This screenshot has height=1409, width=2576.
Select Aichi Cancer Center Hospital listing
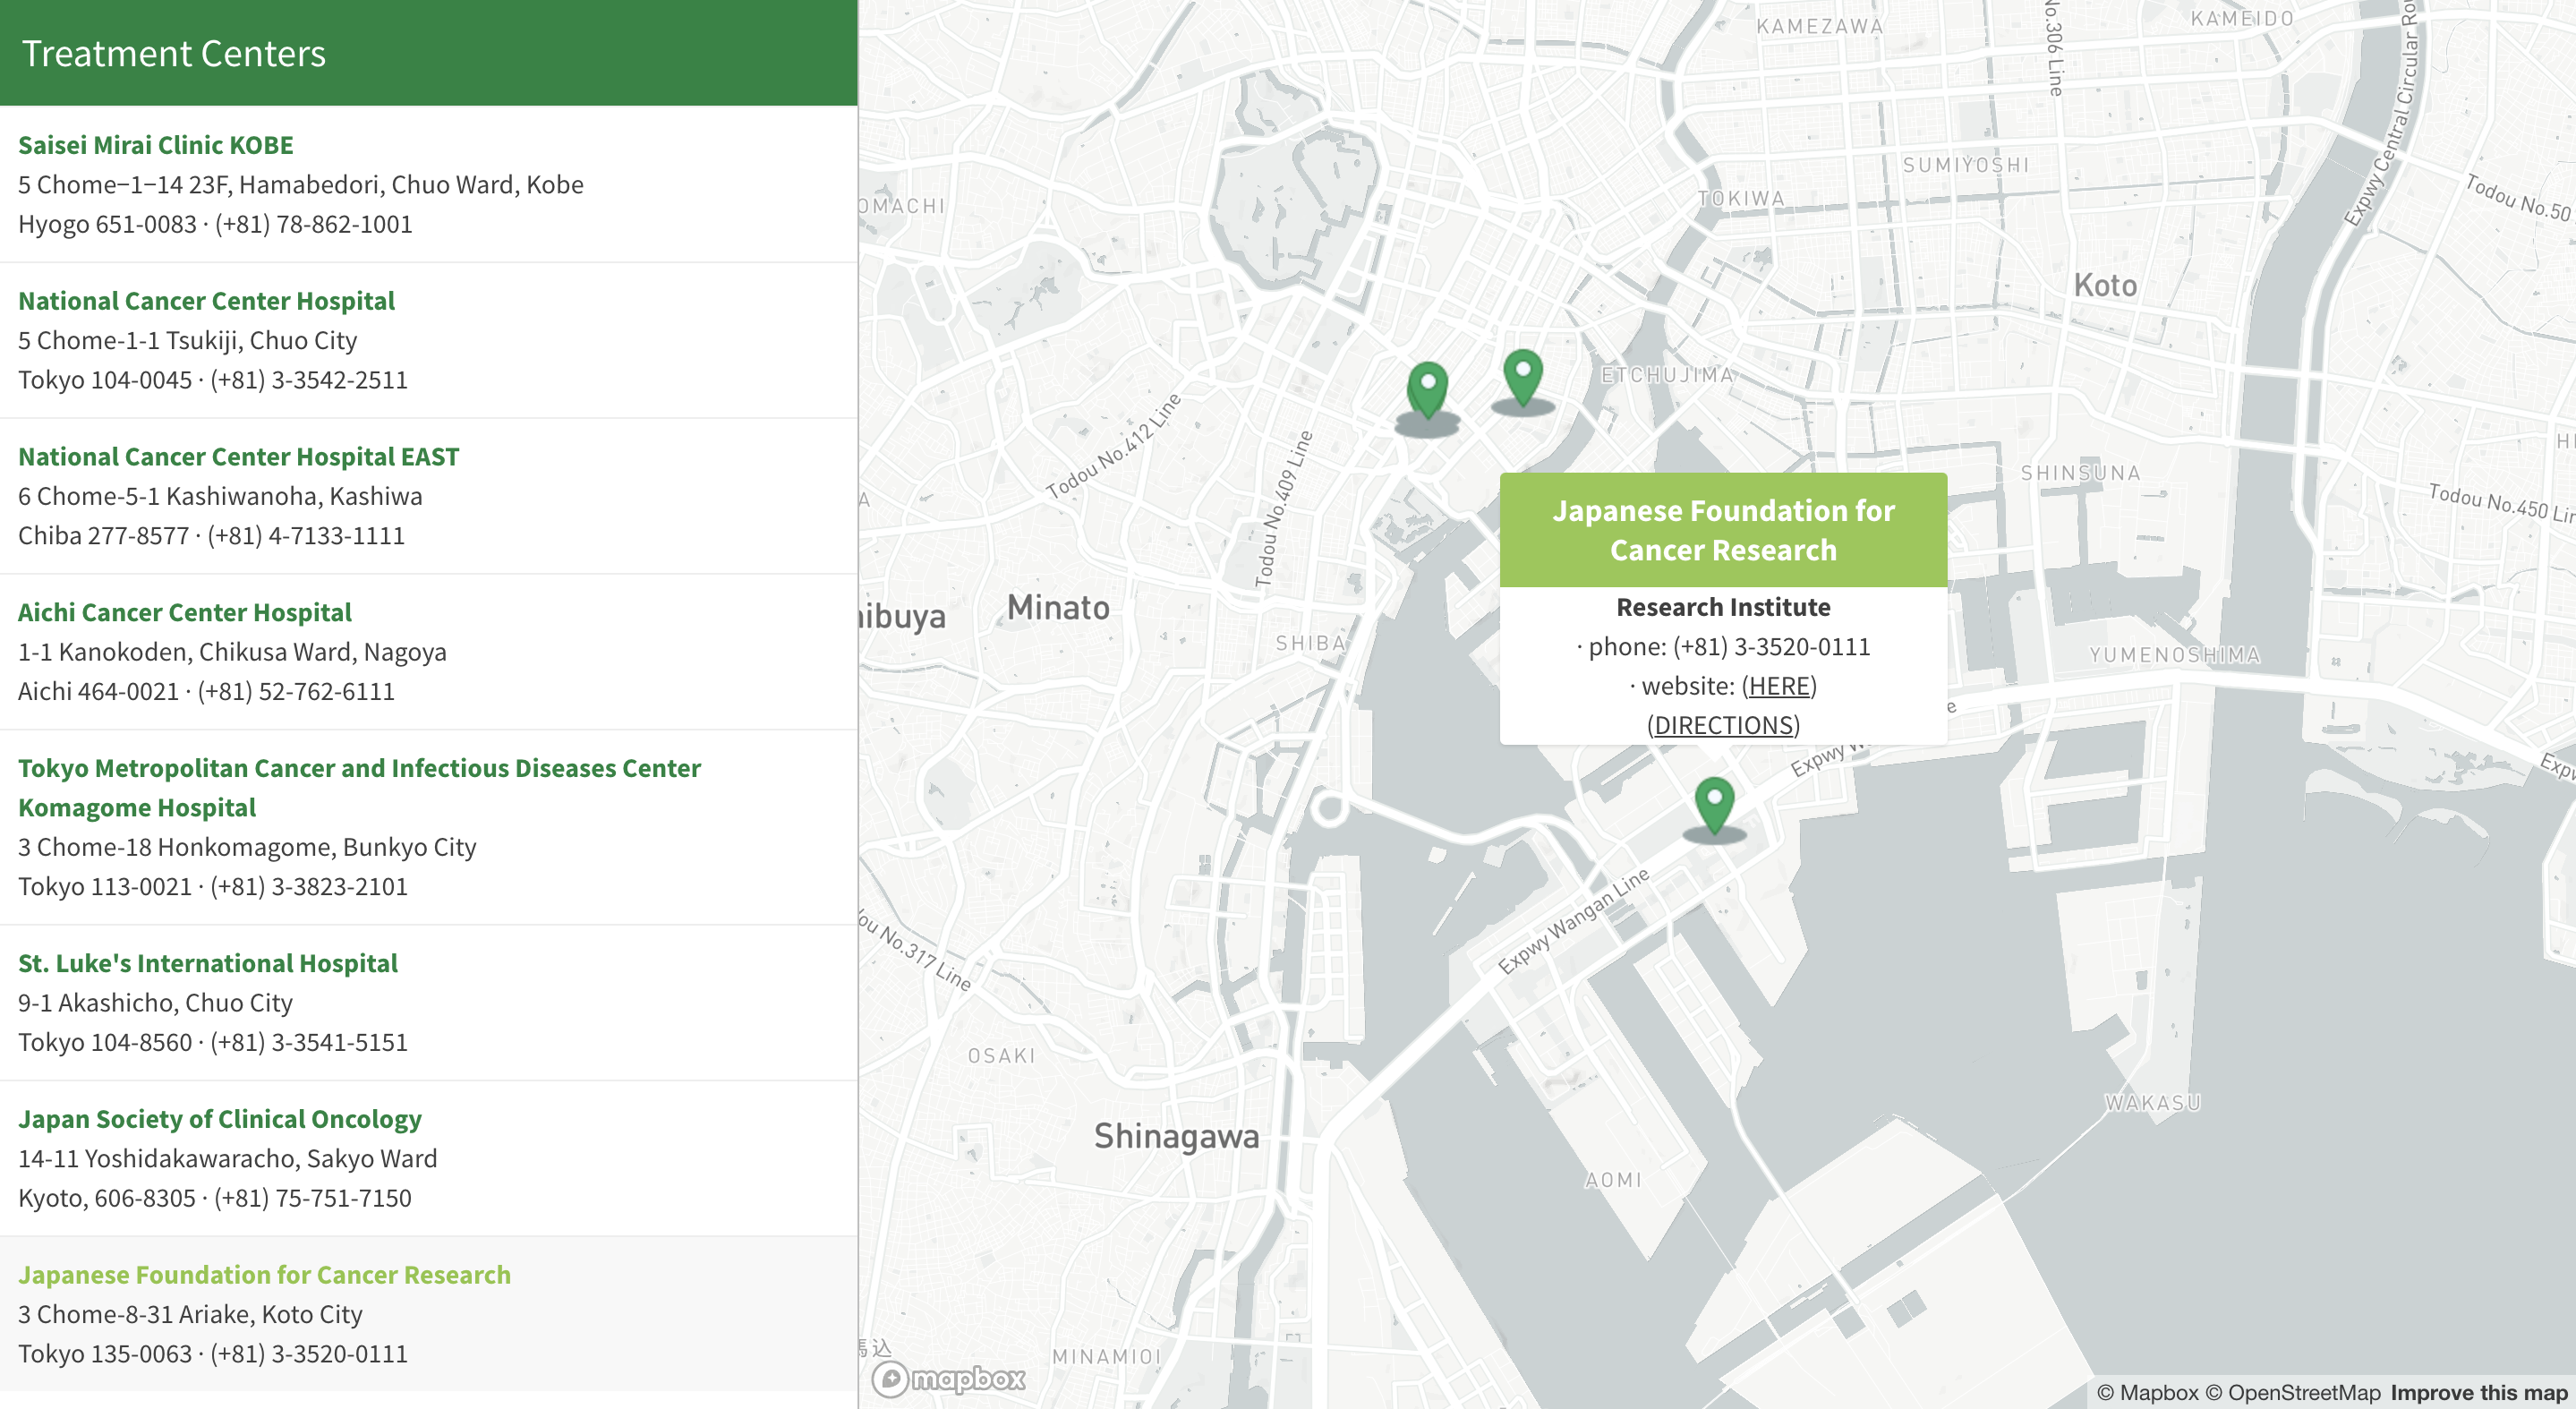pos(184,612)
